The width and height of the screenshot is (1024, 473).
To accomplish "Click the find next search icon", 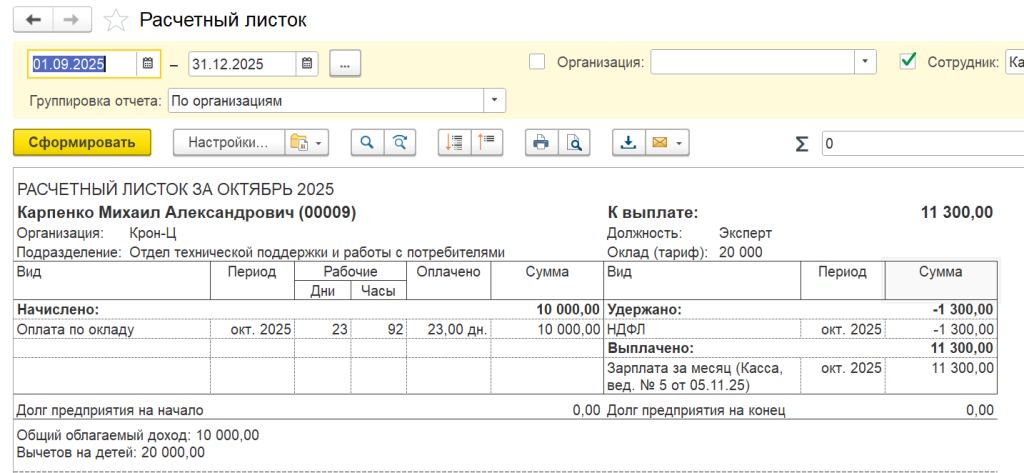I will tap(400, 142).
